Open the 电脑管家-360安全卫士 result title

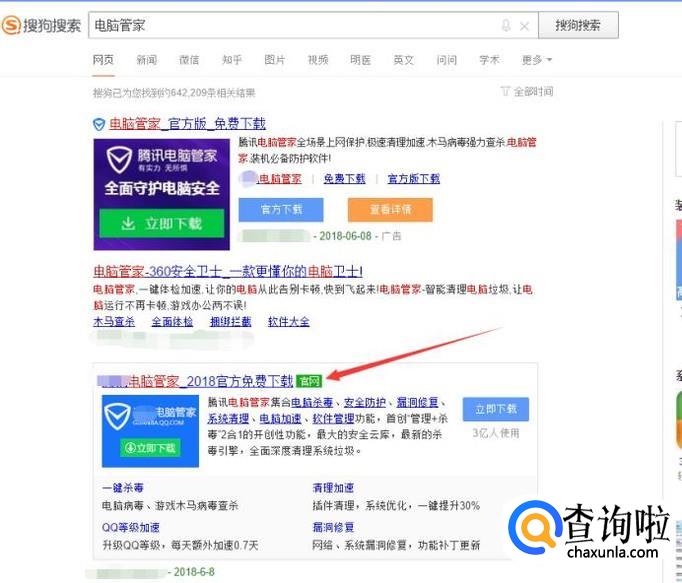[x=228, y=271]
